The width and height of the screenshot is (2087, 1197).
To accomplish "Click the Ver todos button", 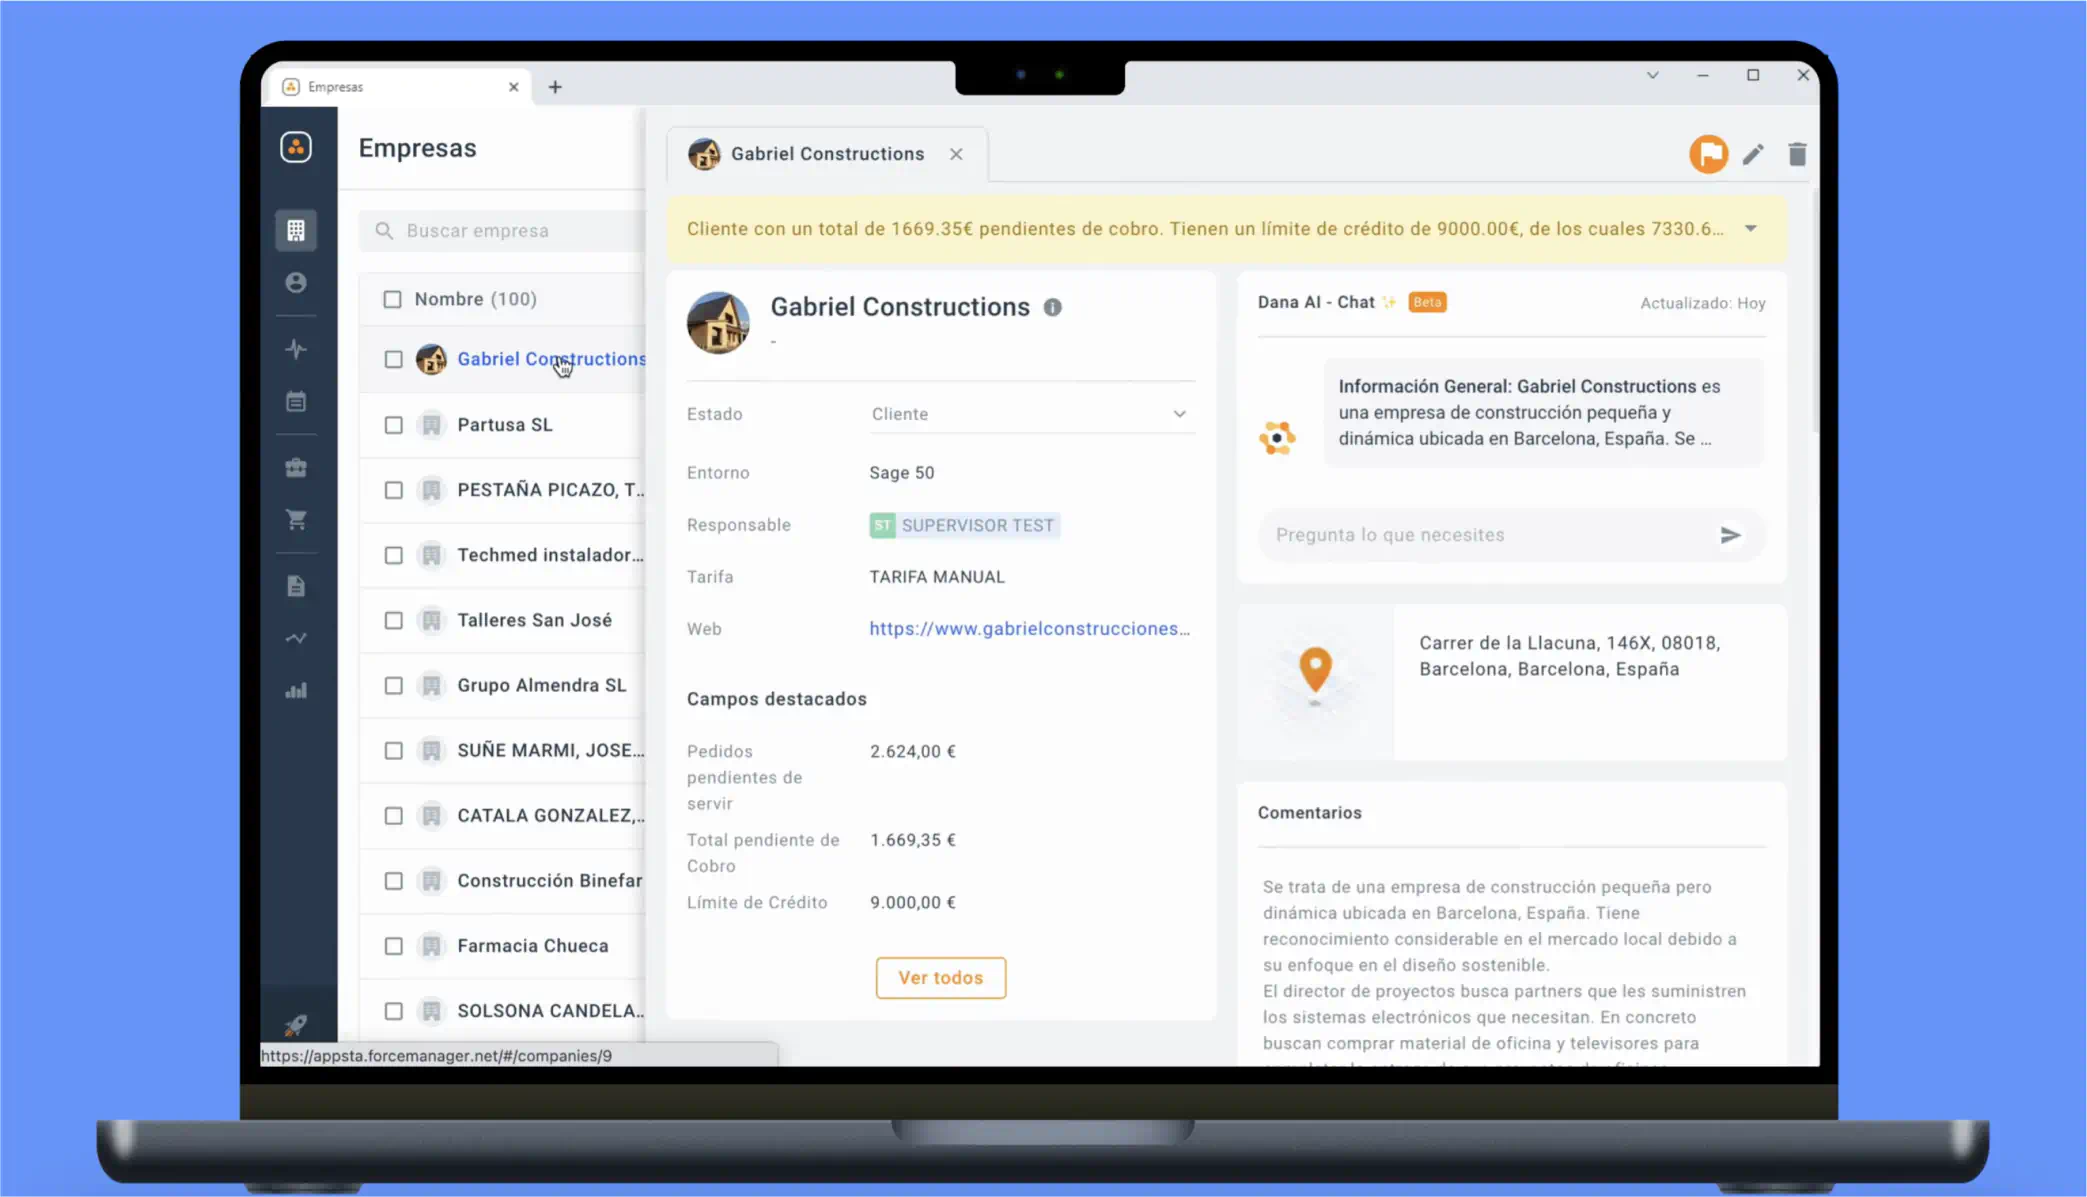I will (x=941, y=978).
